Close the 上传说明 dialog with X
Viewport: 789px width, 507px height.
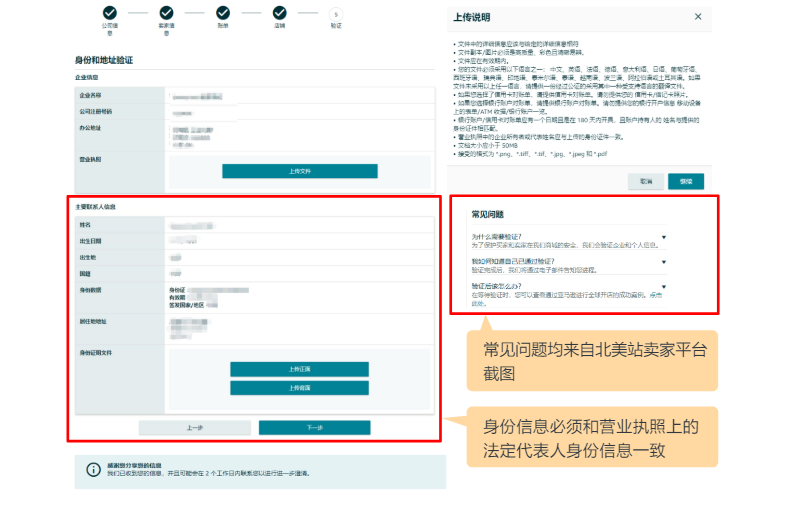(x=697, y=17)
